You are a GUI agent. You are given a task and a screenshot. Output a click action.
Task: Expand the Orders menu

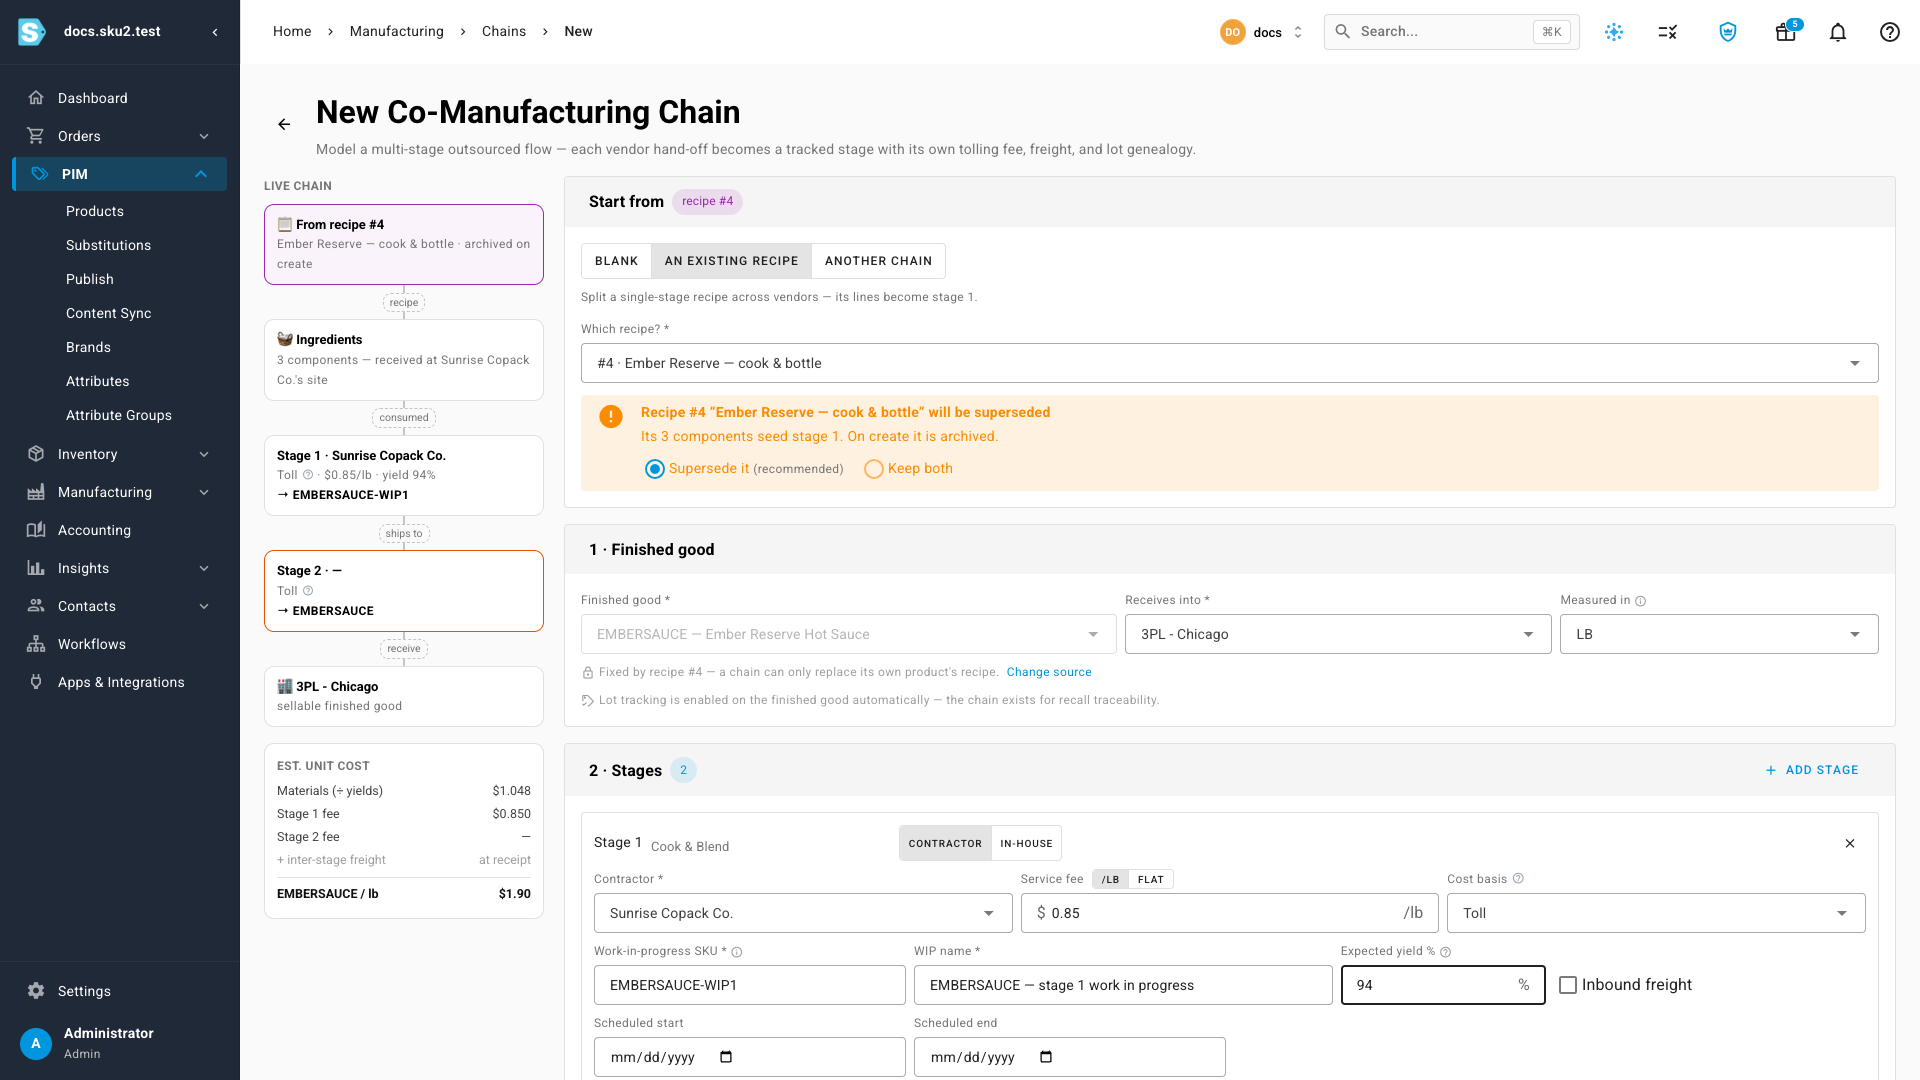click(x=120, y=136)
